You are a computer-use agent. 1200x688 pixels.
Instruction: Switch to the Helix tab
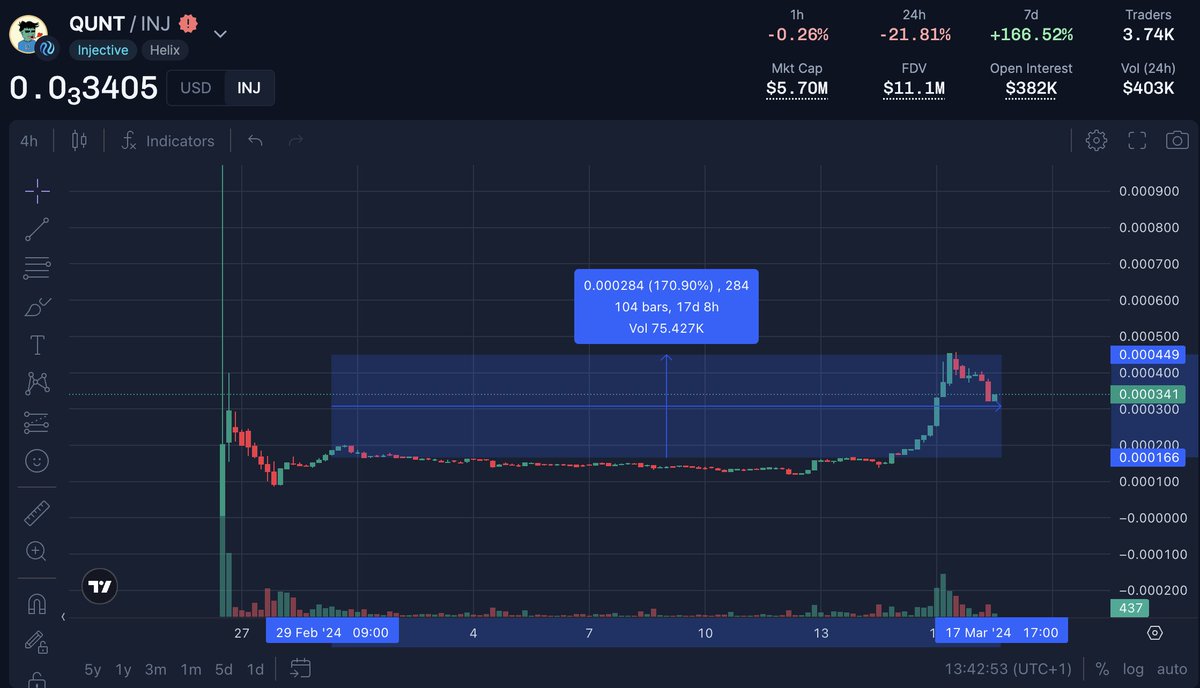click(x=164, y=50)
